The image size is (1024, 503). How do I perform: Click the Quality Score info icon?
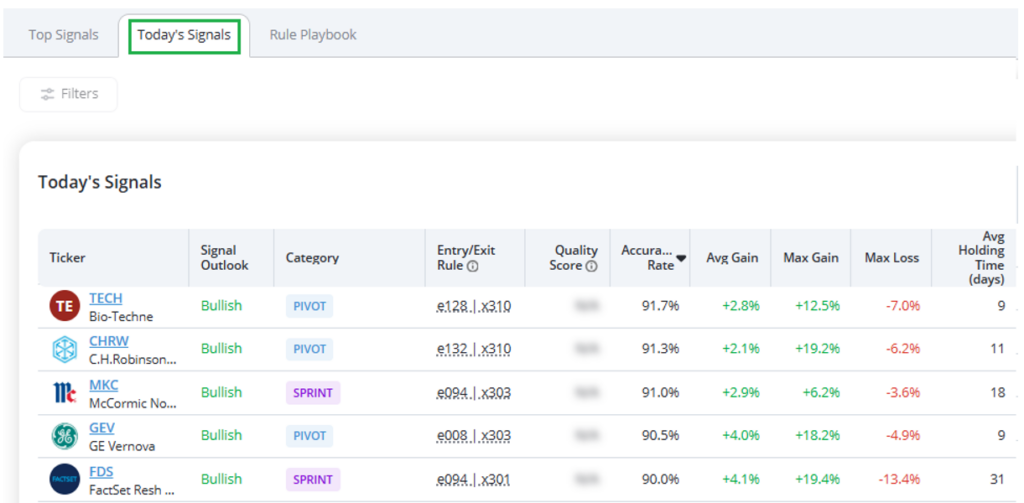pos(591,266)
